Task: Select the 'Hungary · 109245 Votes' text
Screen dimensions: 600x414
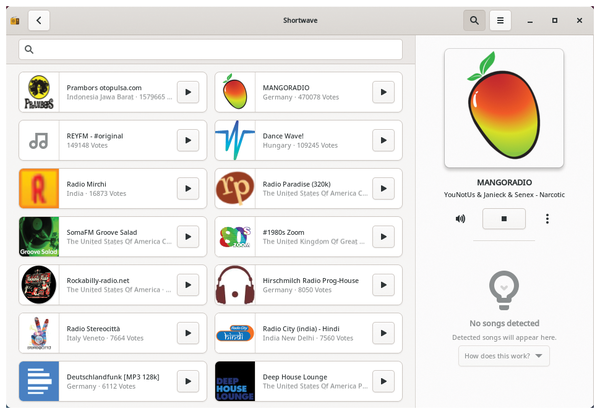Action: tap(300, 145)
